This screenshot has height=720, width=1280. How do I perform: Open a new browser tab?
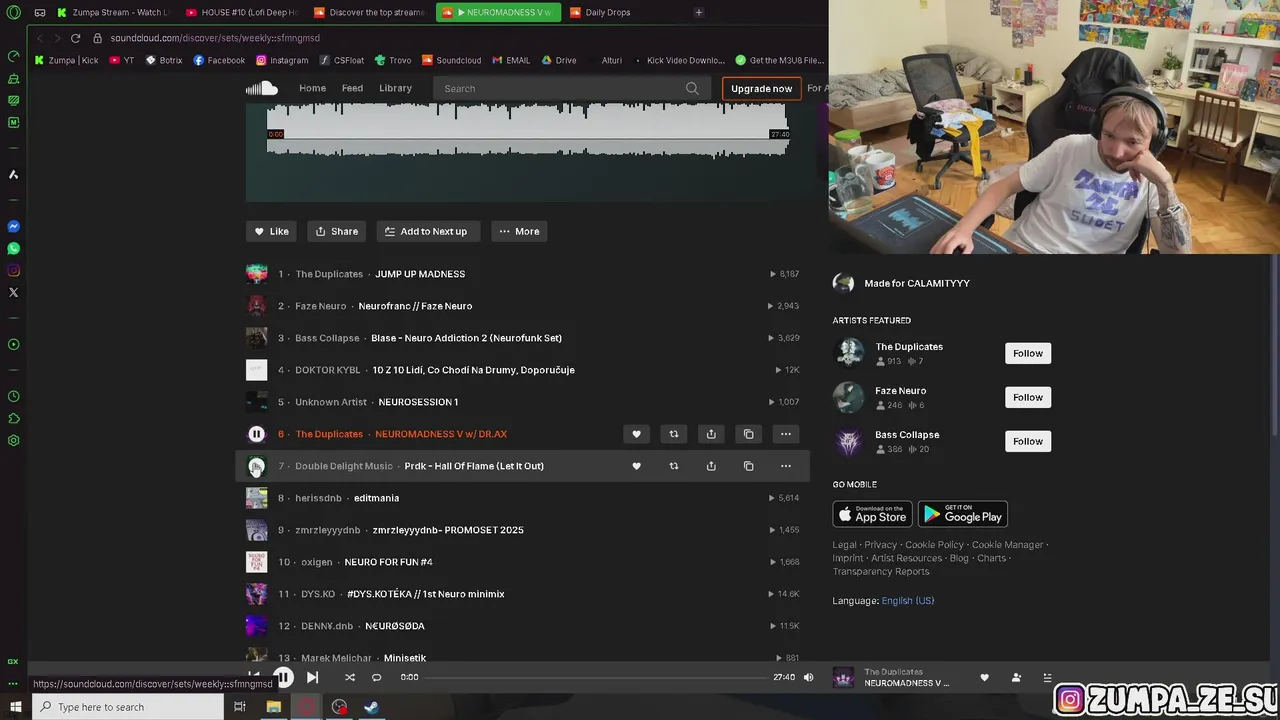[x=699, y=12]
